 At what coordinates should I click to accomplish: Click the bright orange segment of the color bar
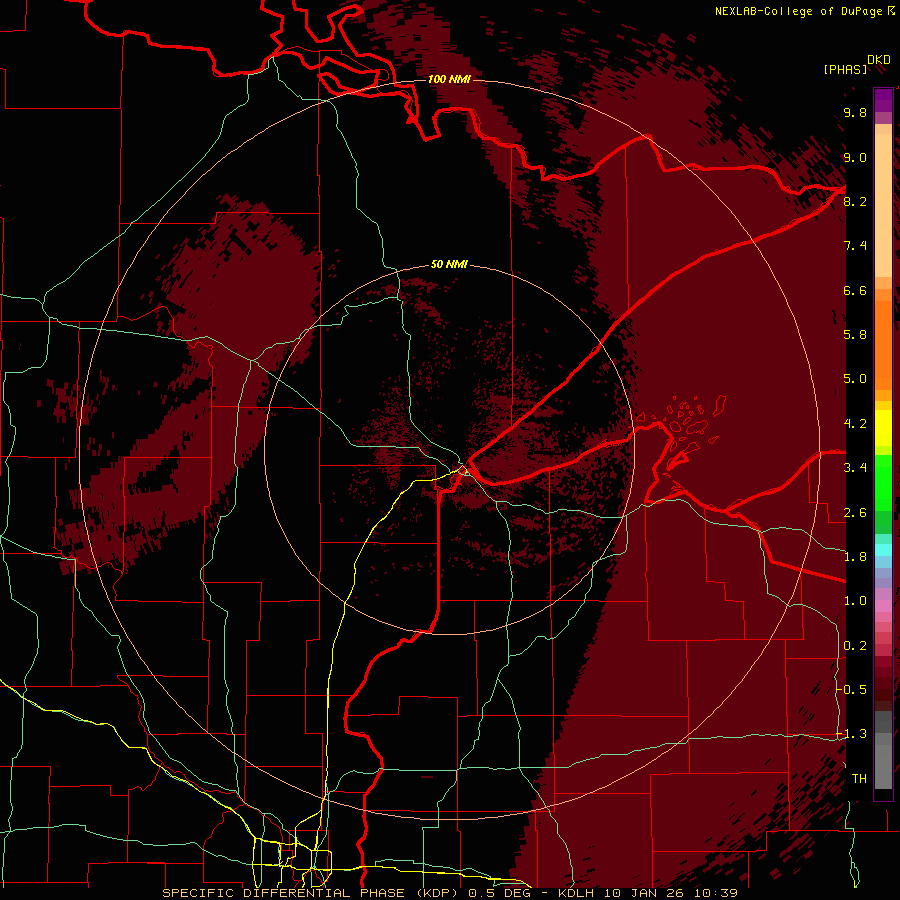coord(883,344)
